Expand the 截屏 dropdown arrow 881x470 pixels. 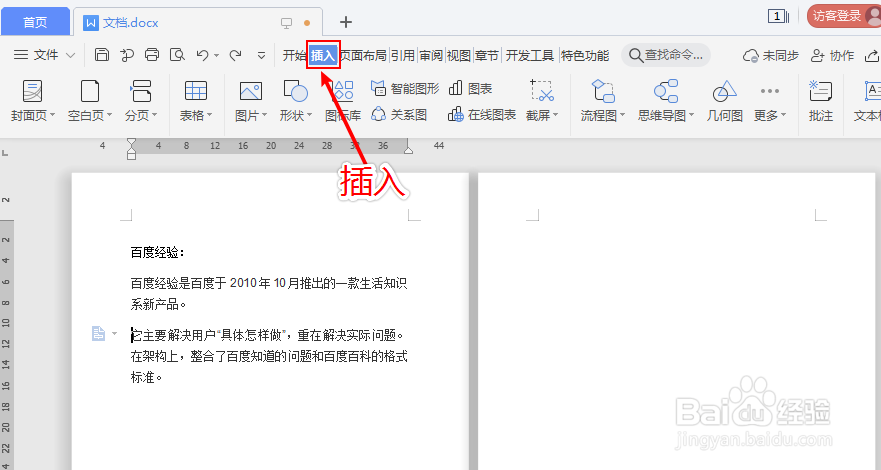click(x=556, y=115)
